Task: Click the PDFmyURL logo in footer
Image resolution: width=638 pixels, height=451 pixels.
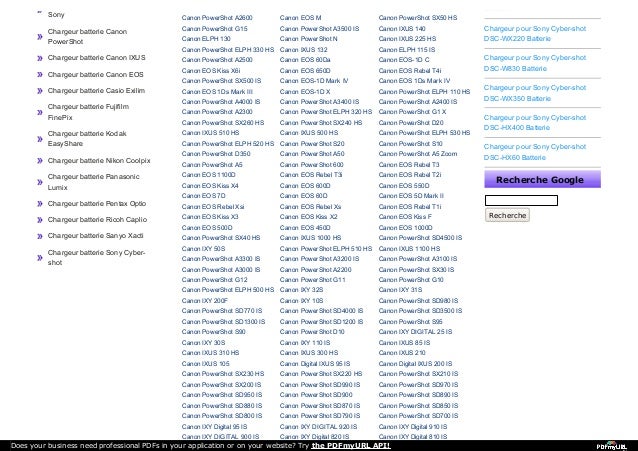Action: click(x=612, y=446)
